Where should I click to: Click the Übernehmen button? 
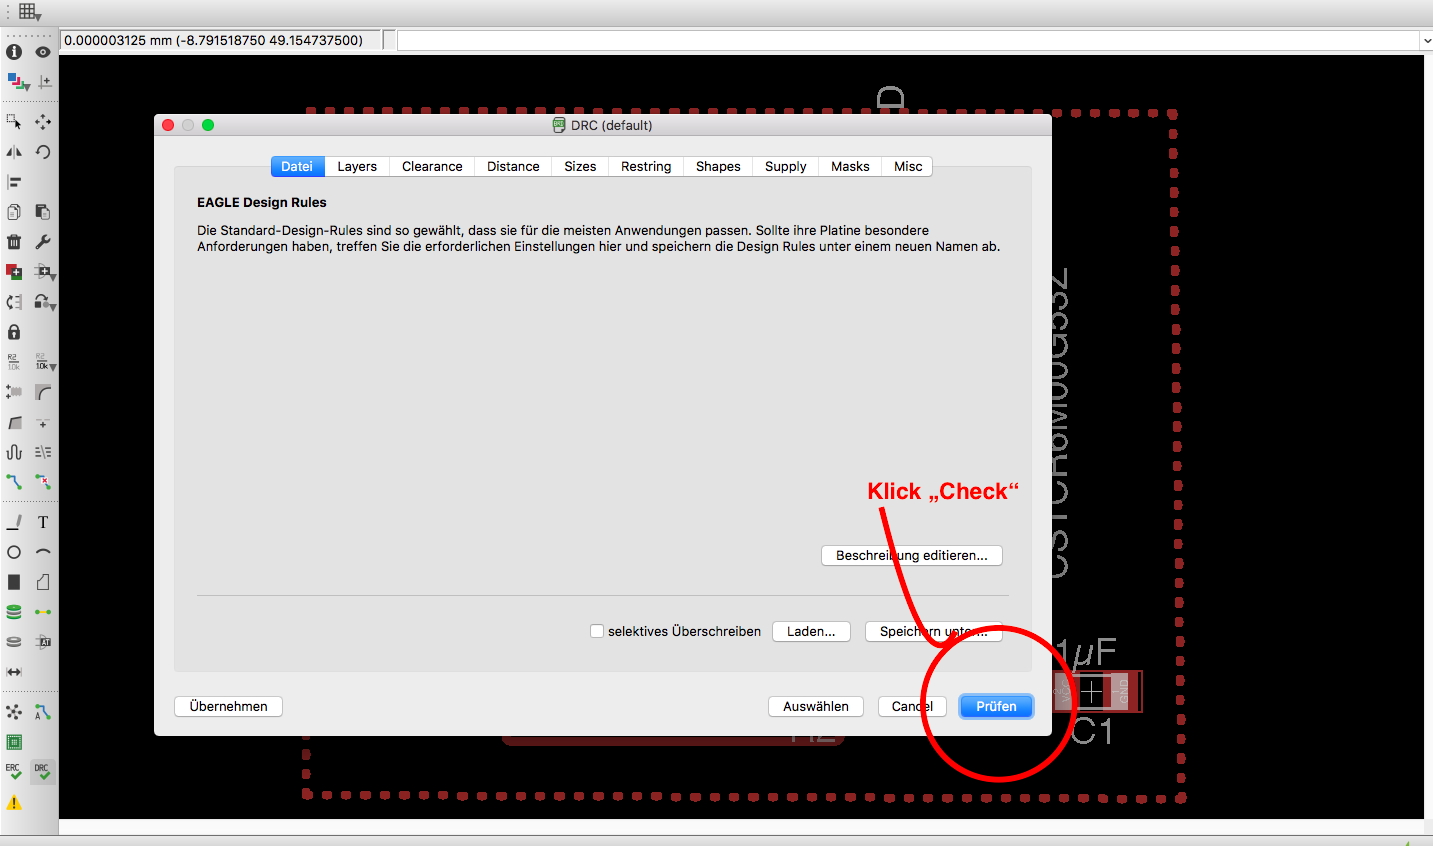point(228,706)
